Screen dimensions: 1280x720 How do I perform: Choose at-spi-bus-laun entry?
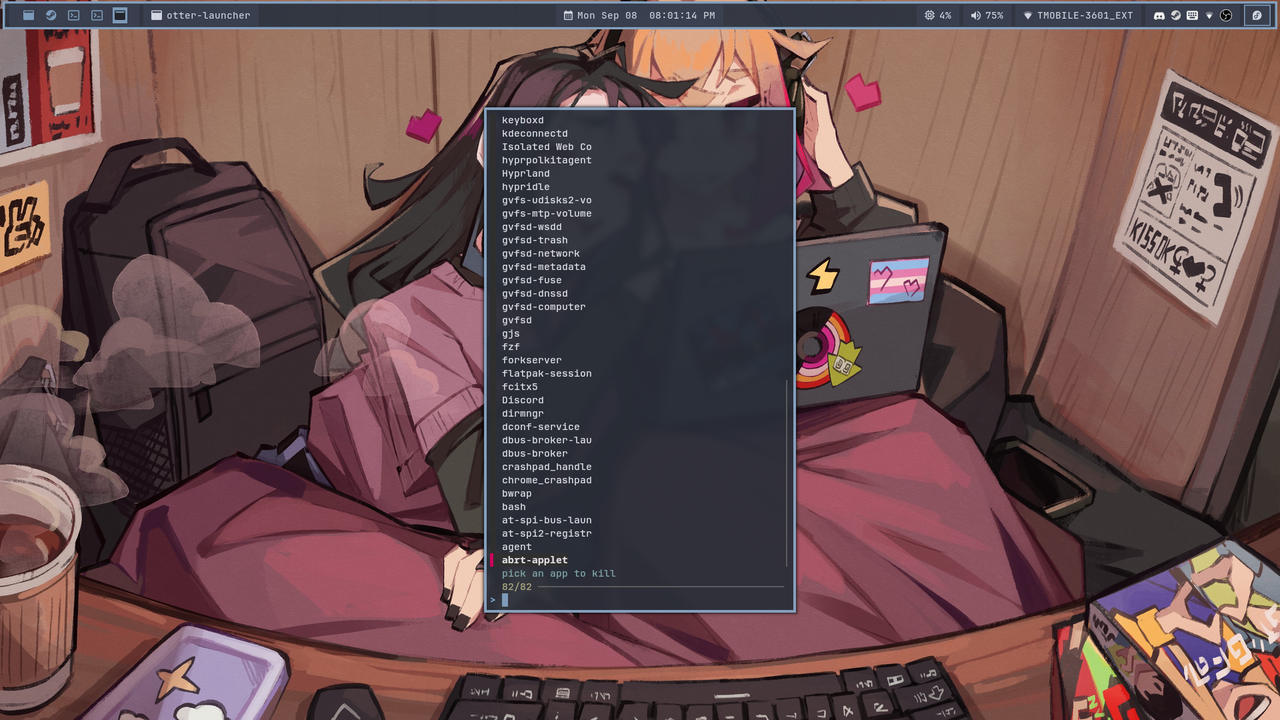click(x=547, y=520)
